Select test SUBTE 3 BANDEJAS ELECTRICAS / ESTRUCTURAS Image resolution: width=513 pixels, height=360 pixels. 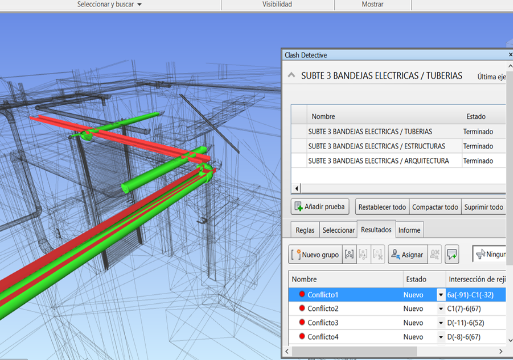[x=398, y=146]
